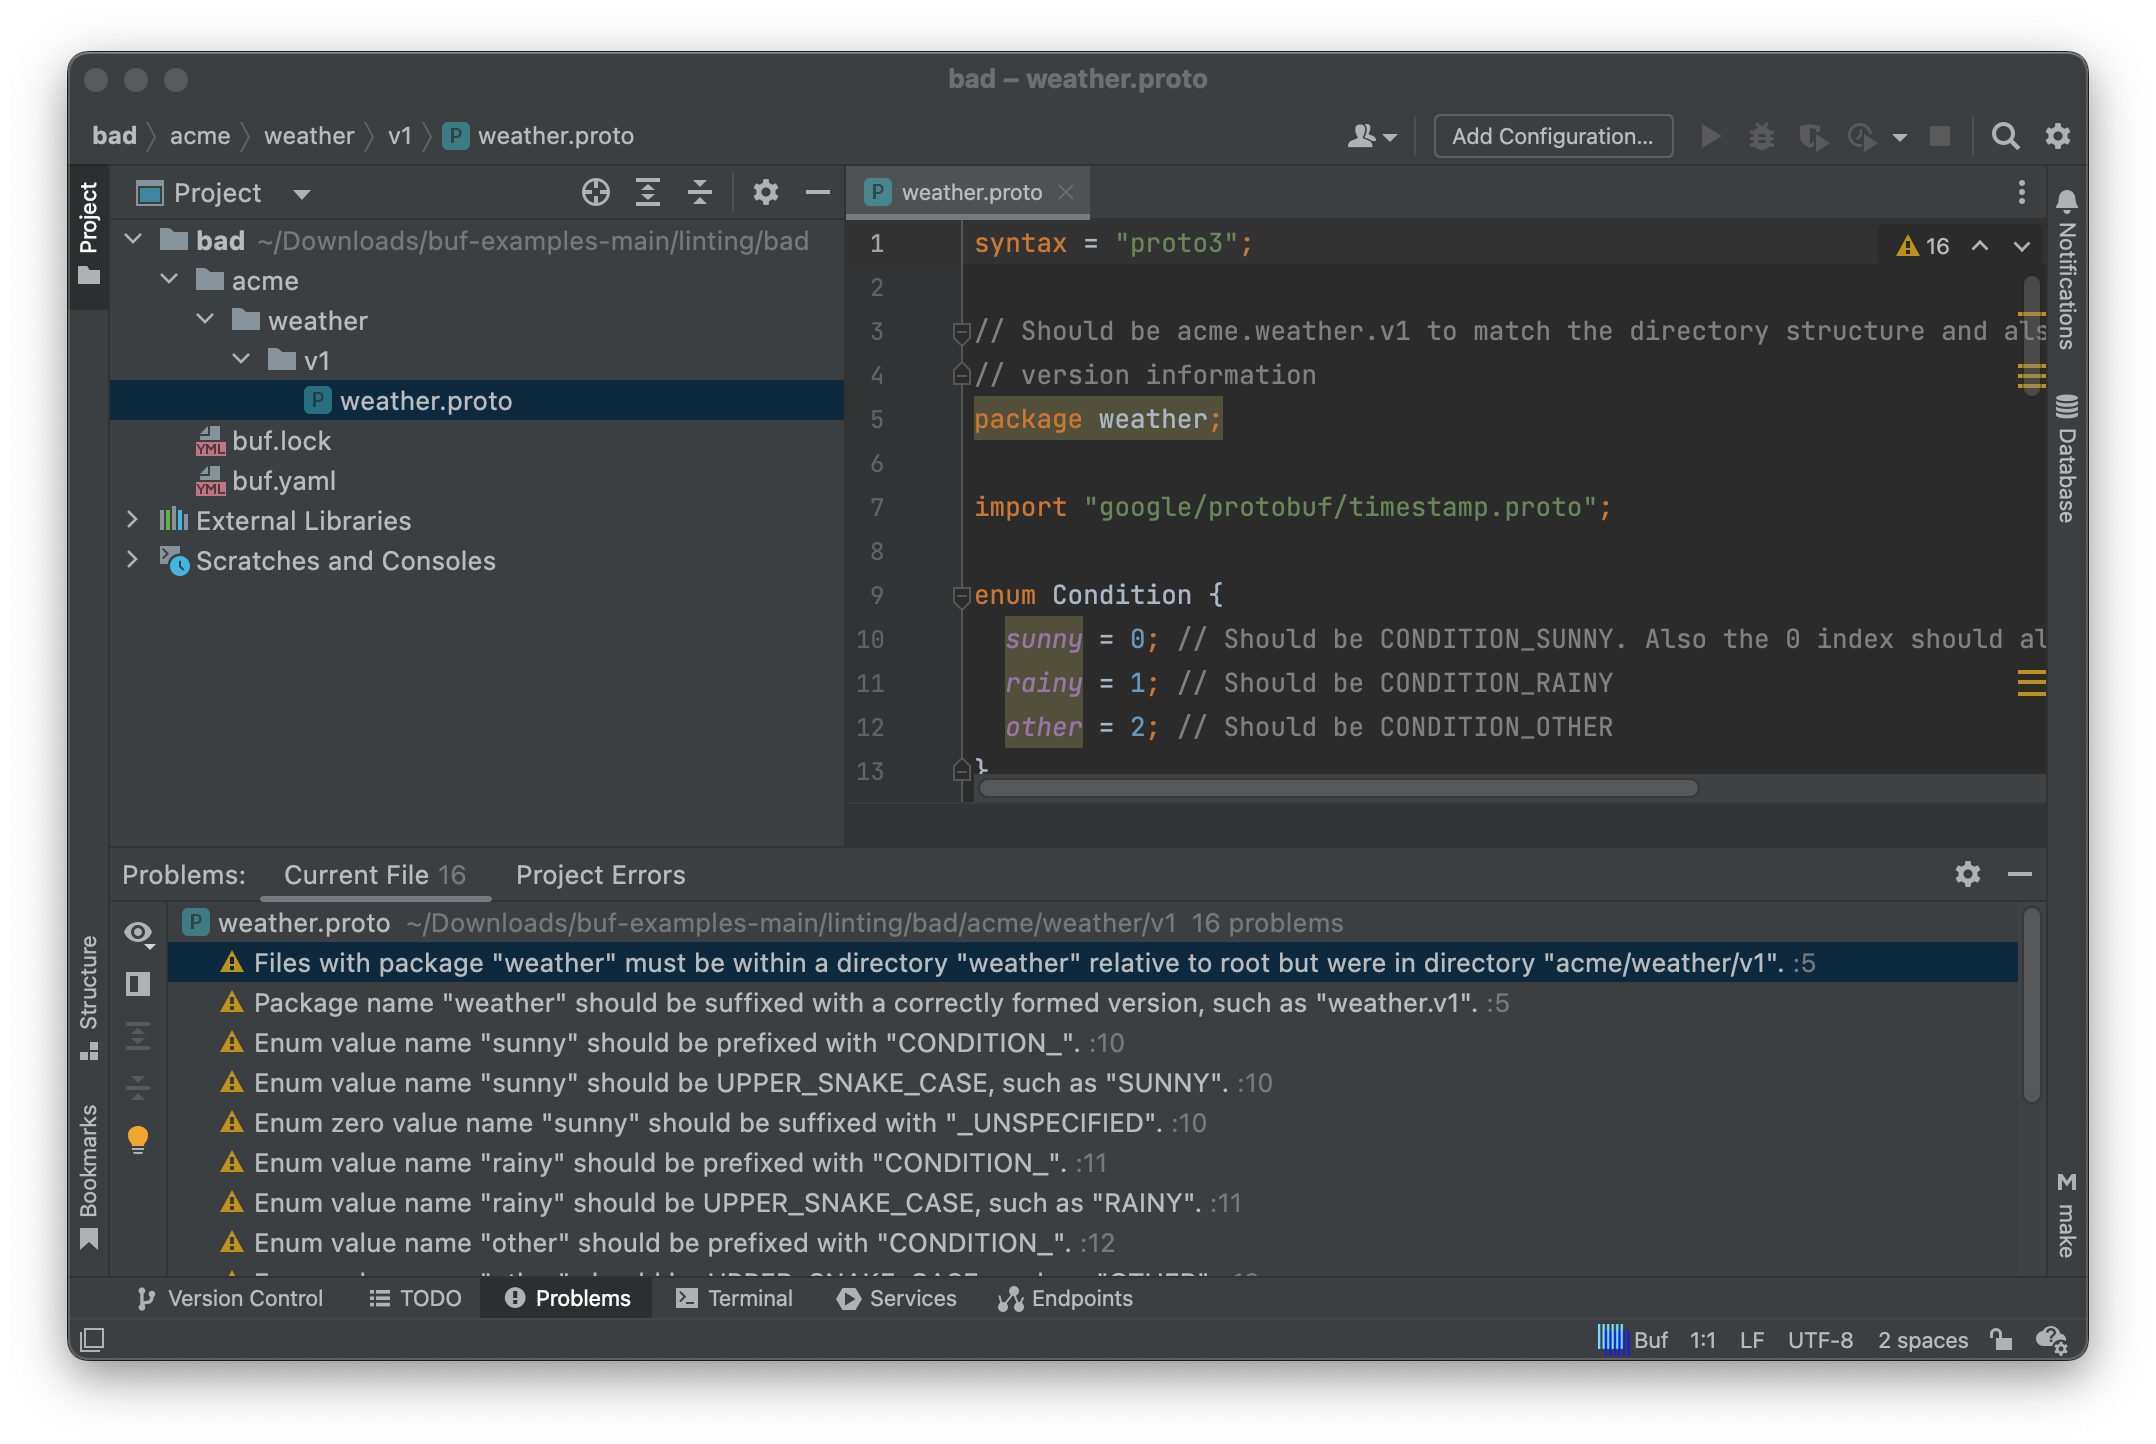The image size is (2156, 1444).
Task: Open the Project view mode dropdown
Action: [x=301, y=193]
